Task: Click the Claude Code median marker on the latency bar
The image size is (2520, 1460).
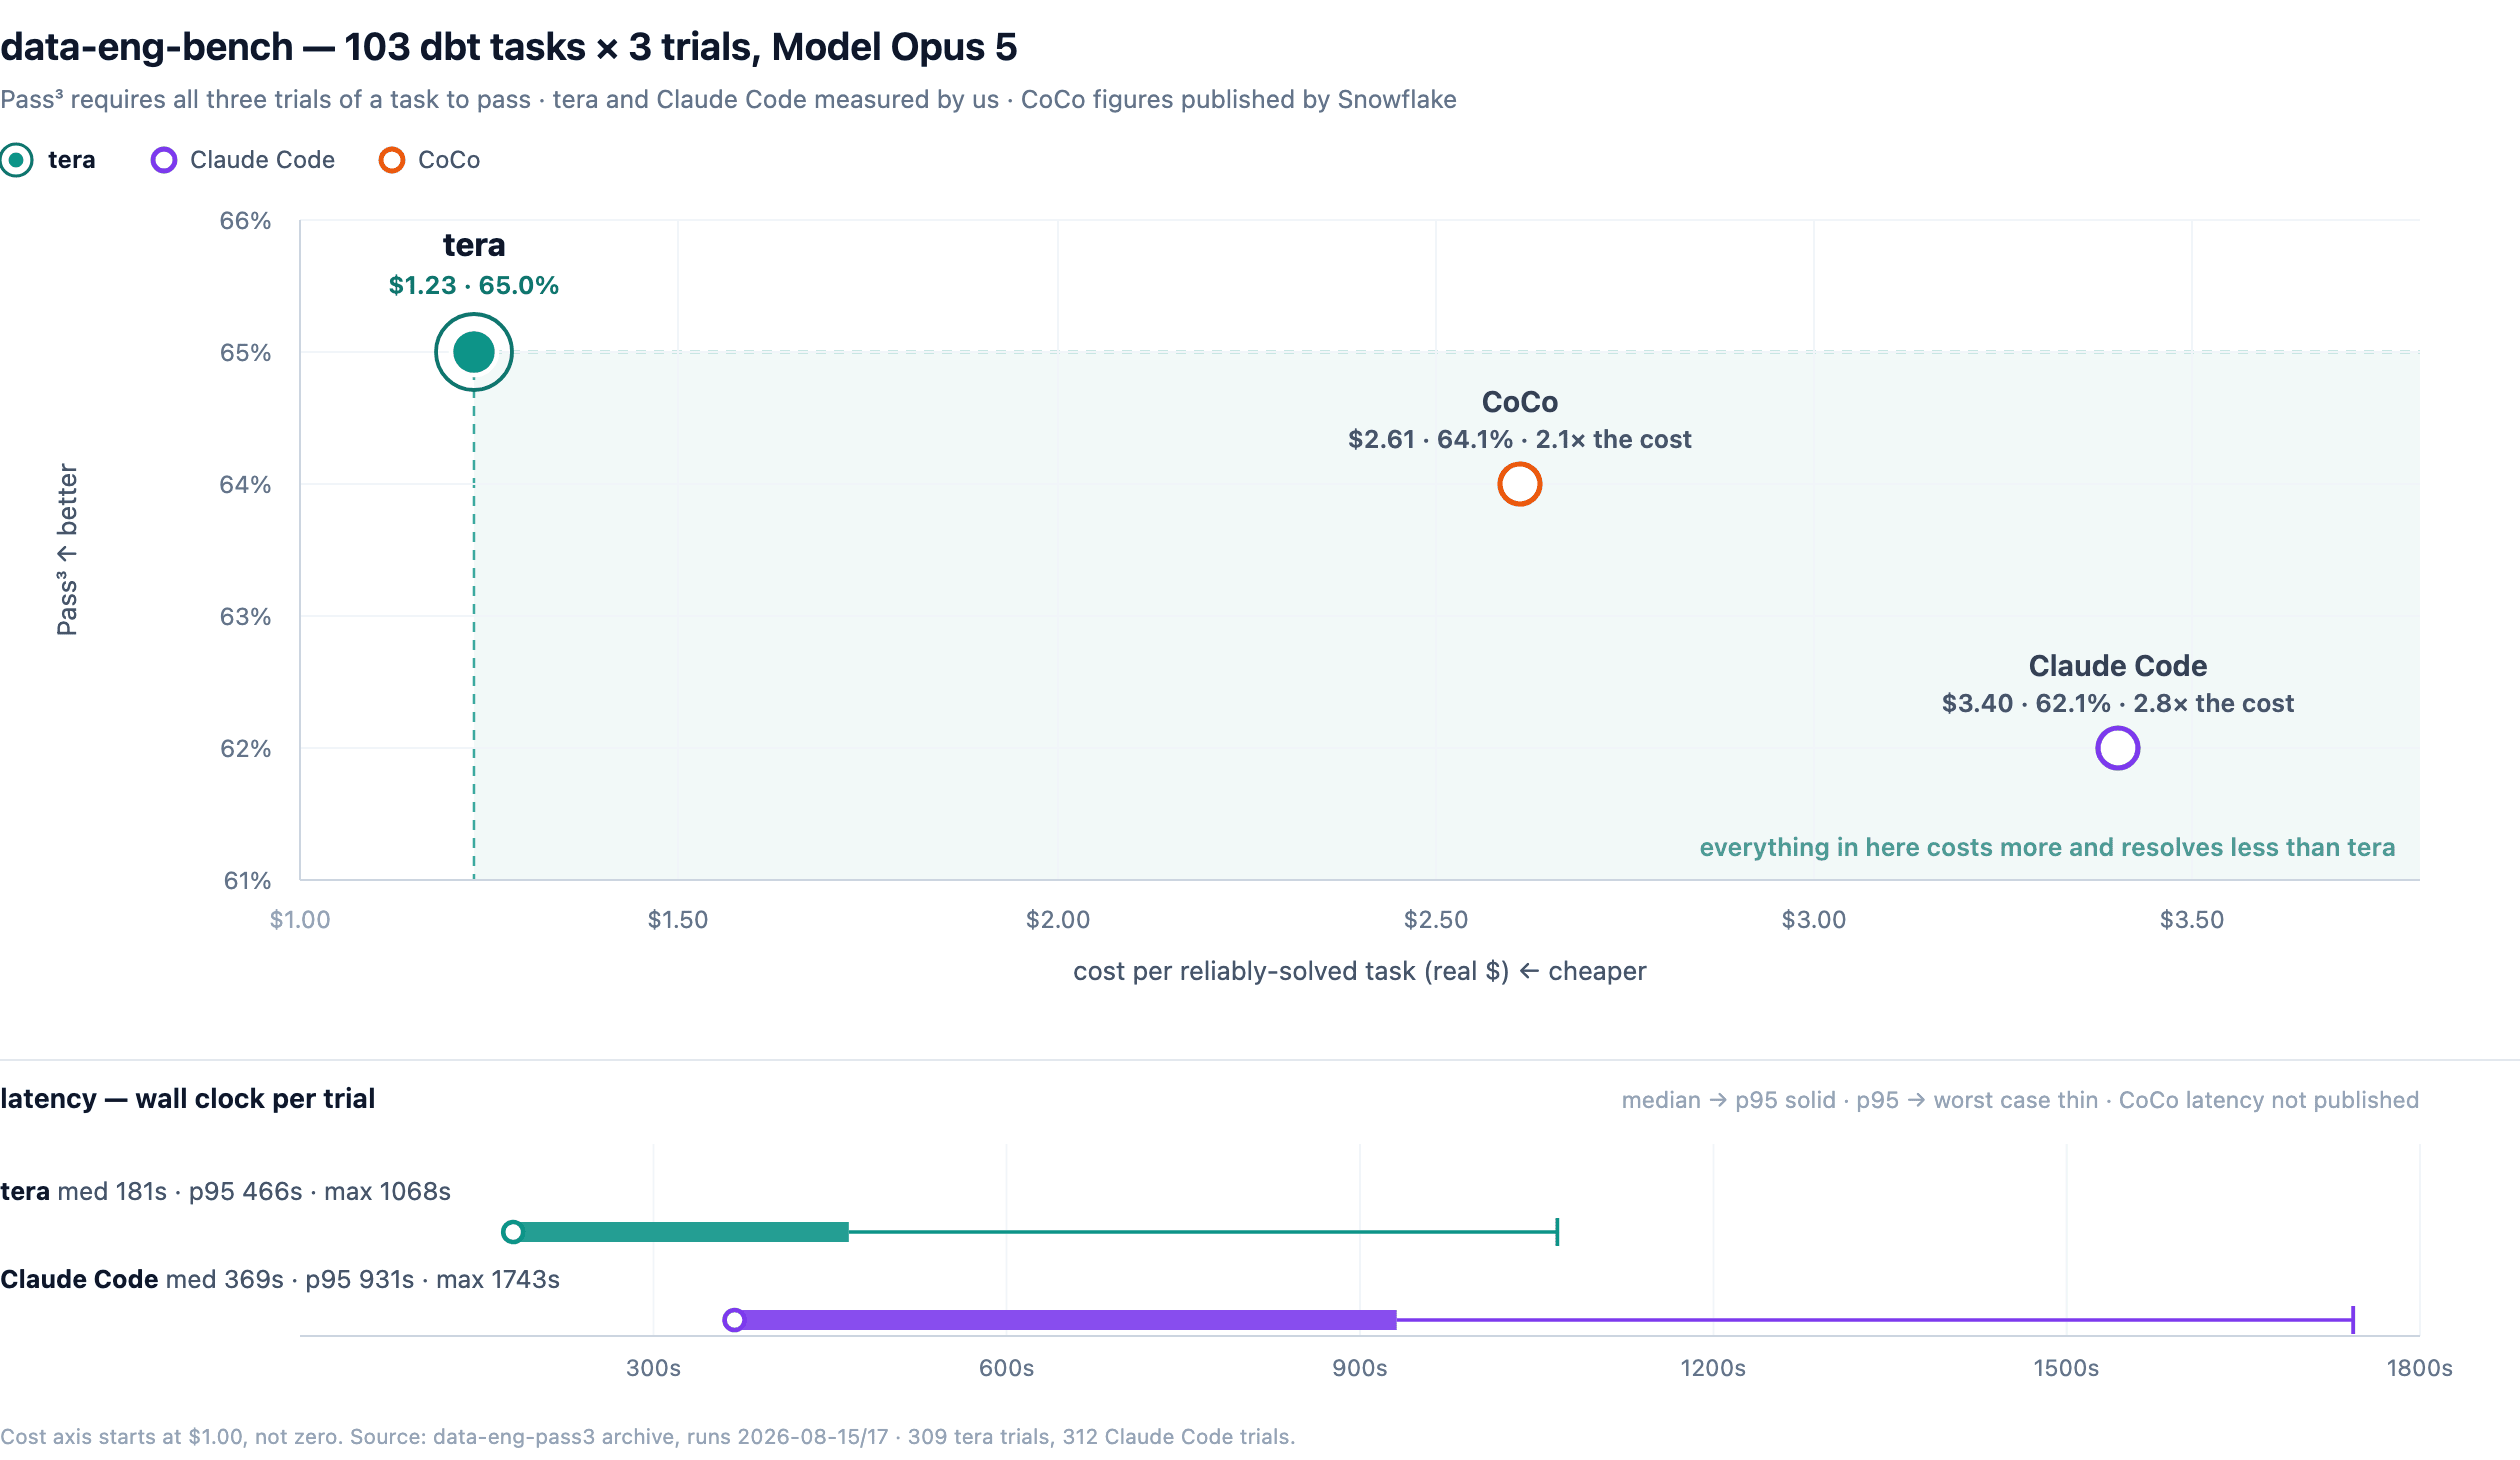Action: [734, 1320]
